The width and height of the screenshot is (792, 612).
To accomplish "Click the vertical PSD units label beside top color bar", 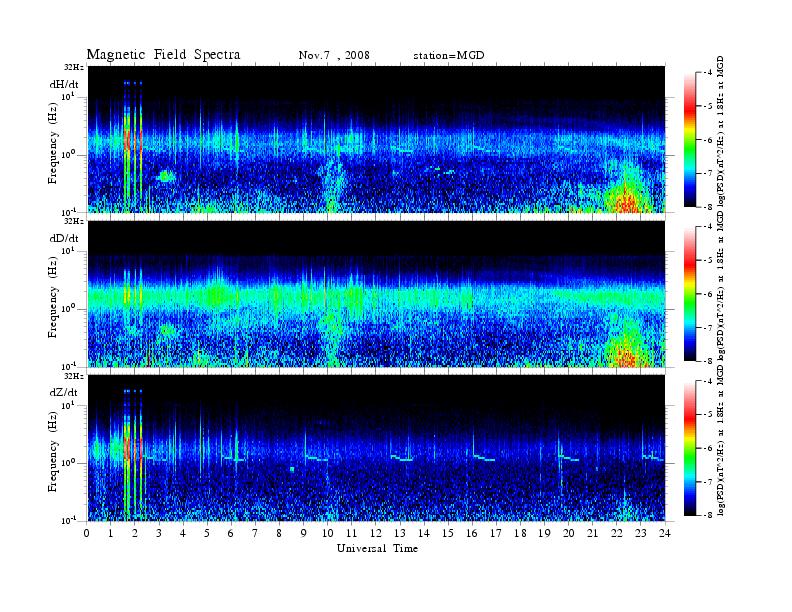I will pos(721,133).
